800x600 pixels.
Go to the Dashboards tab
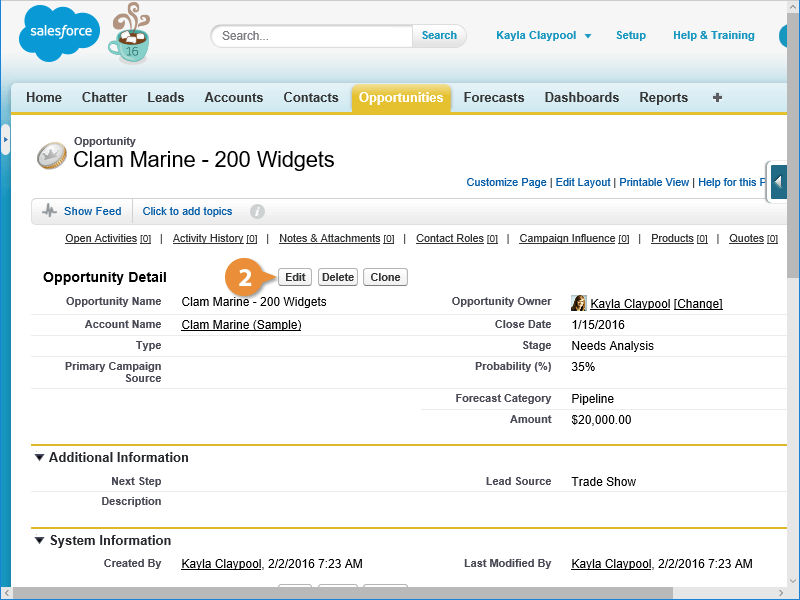582,97
